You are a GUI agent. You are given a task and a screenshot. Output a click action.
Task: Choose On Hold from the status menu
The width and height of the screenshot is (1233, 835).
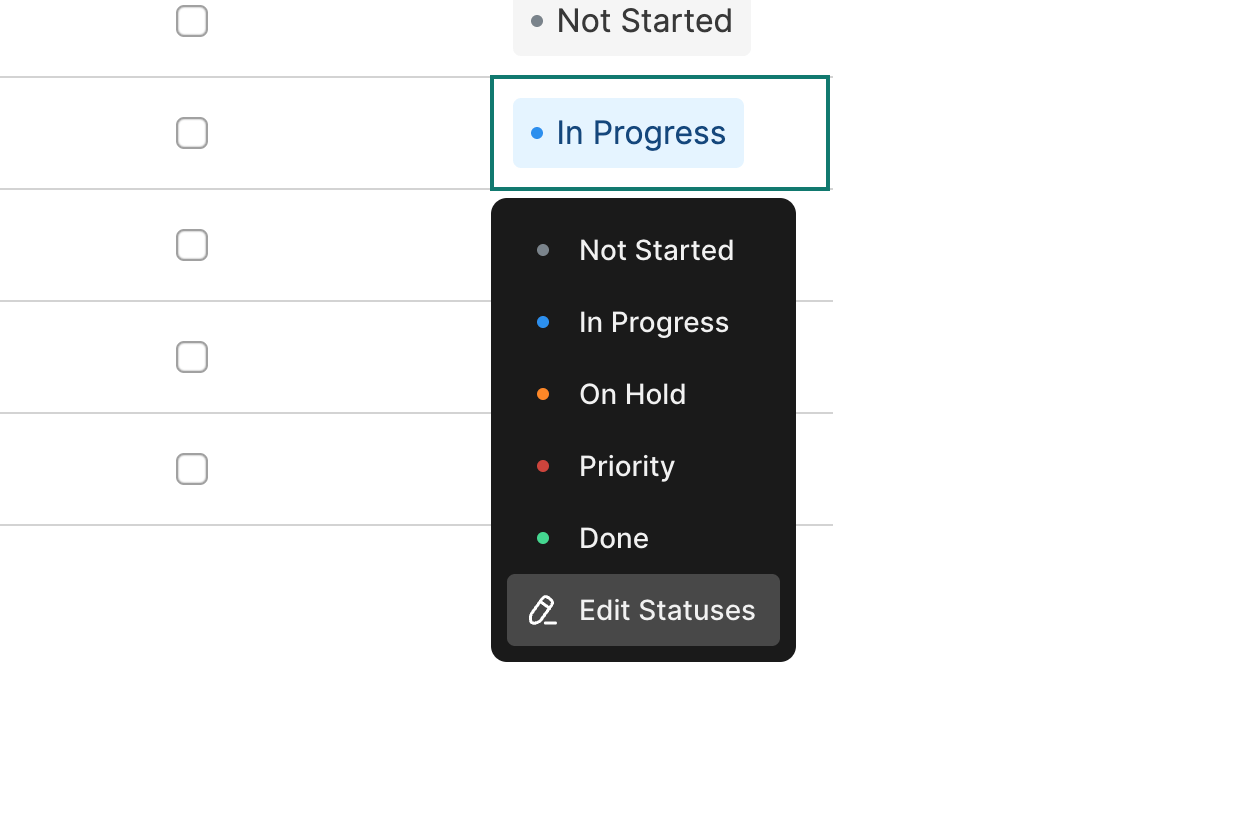coord(632,394)
